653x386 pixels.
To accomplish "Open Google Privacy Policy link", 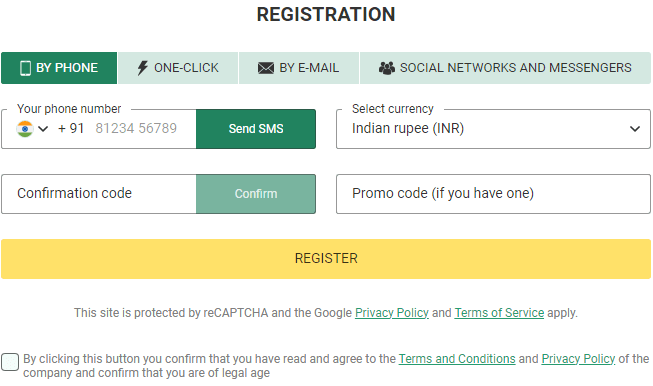I will (x=392, y=313).
